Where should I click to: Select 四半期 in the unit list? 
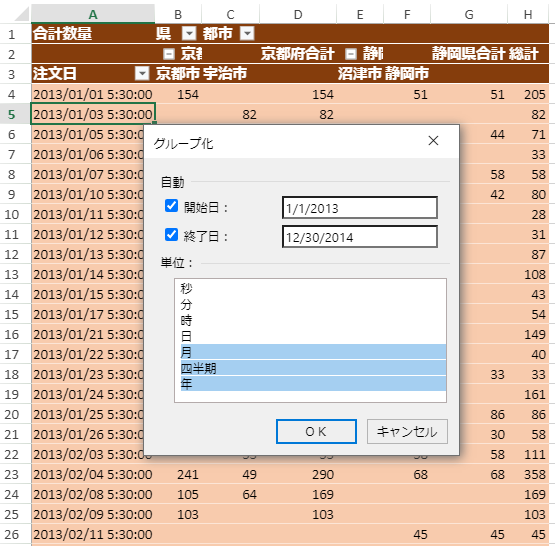pos(313,368)
